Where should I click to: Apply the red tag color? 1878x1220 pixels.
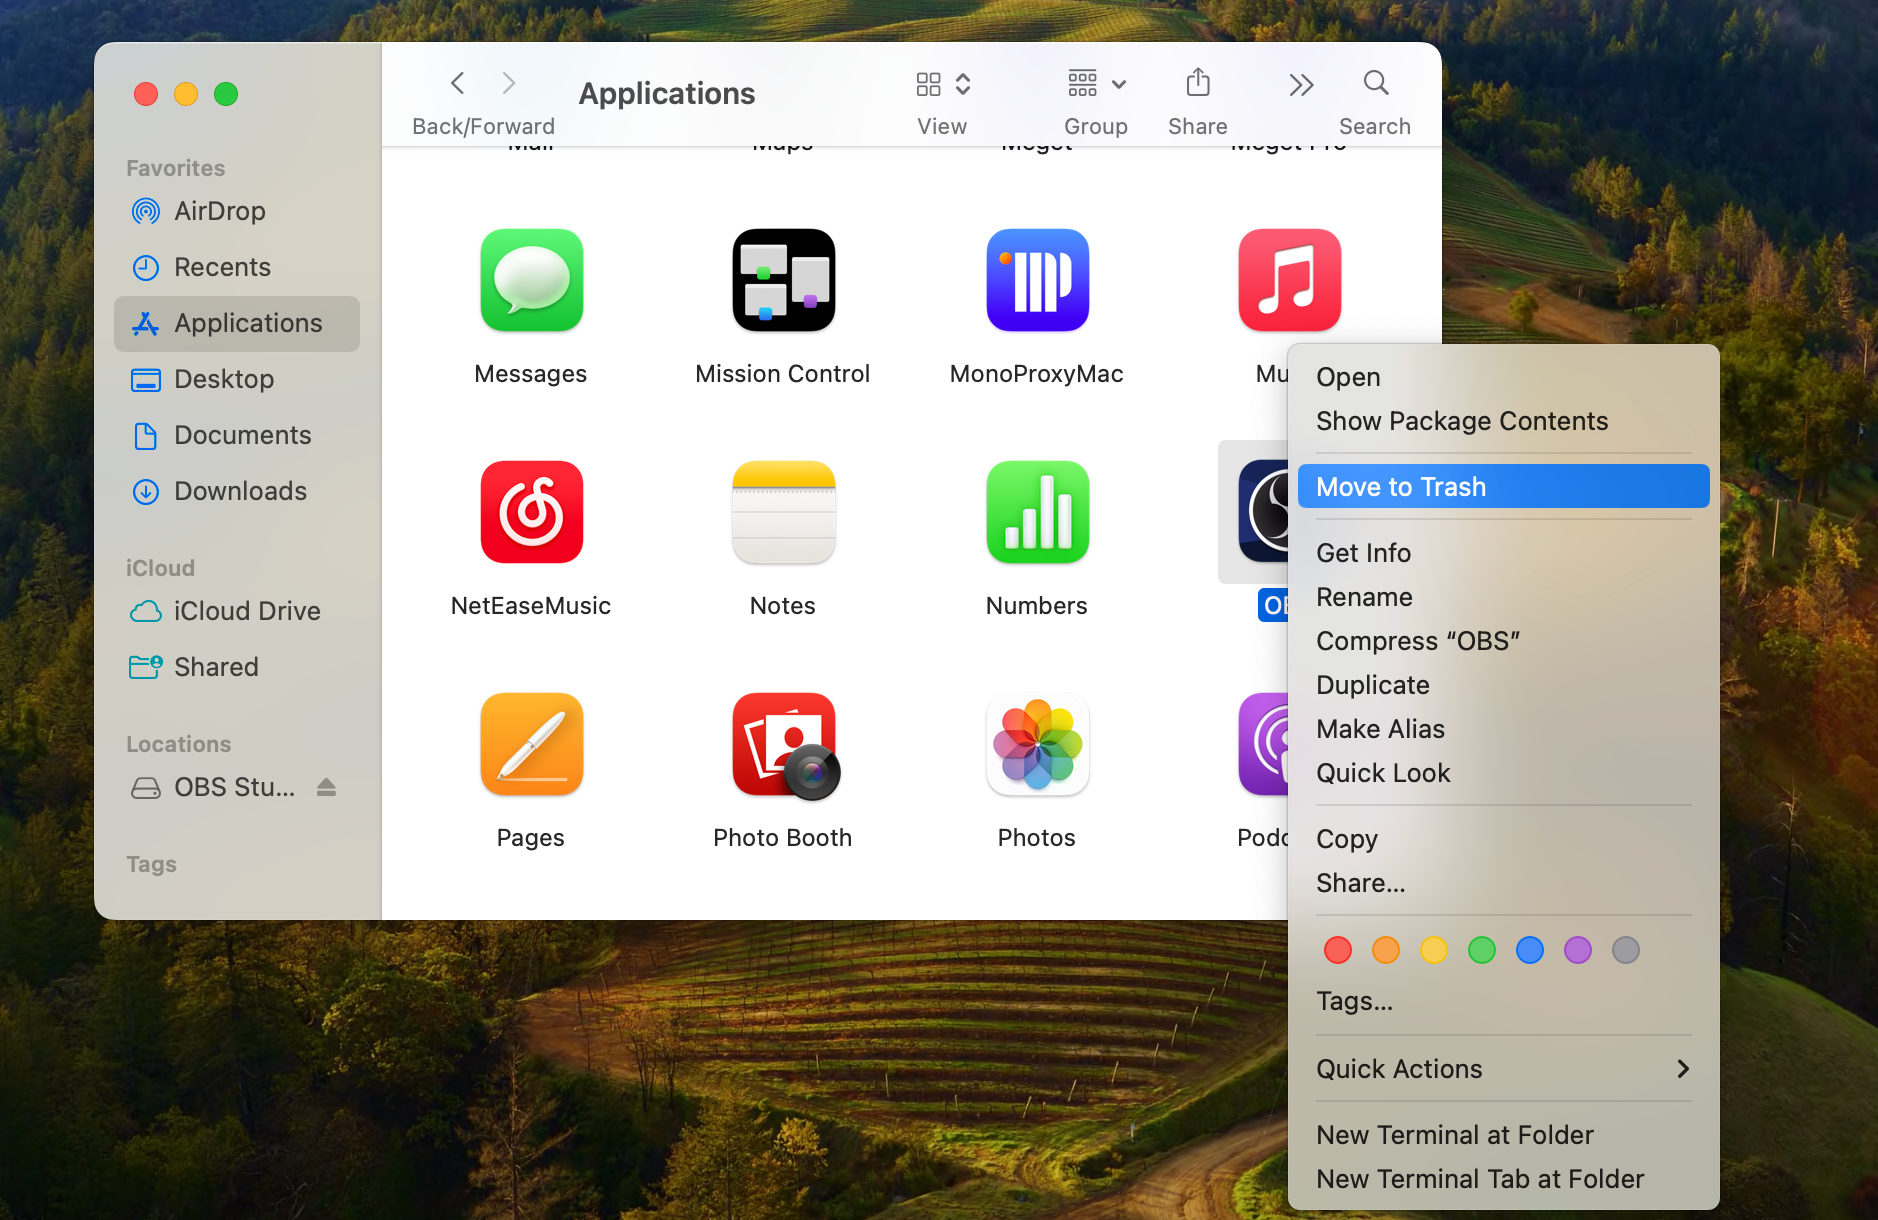pyautogui.click(x=1337, y=950)
